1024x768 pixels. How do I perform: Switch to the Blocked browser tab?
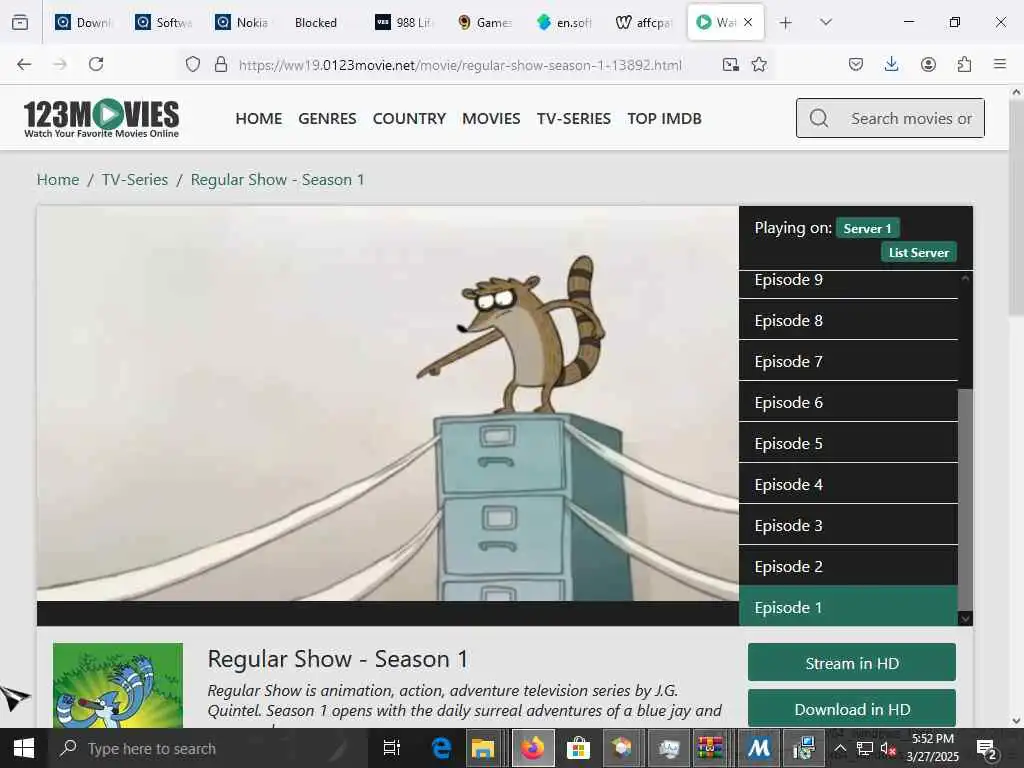coord(316,23)
